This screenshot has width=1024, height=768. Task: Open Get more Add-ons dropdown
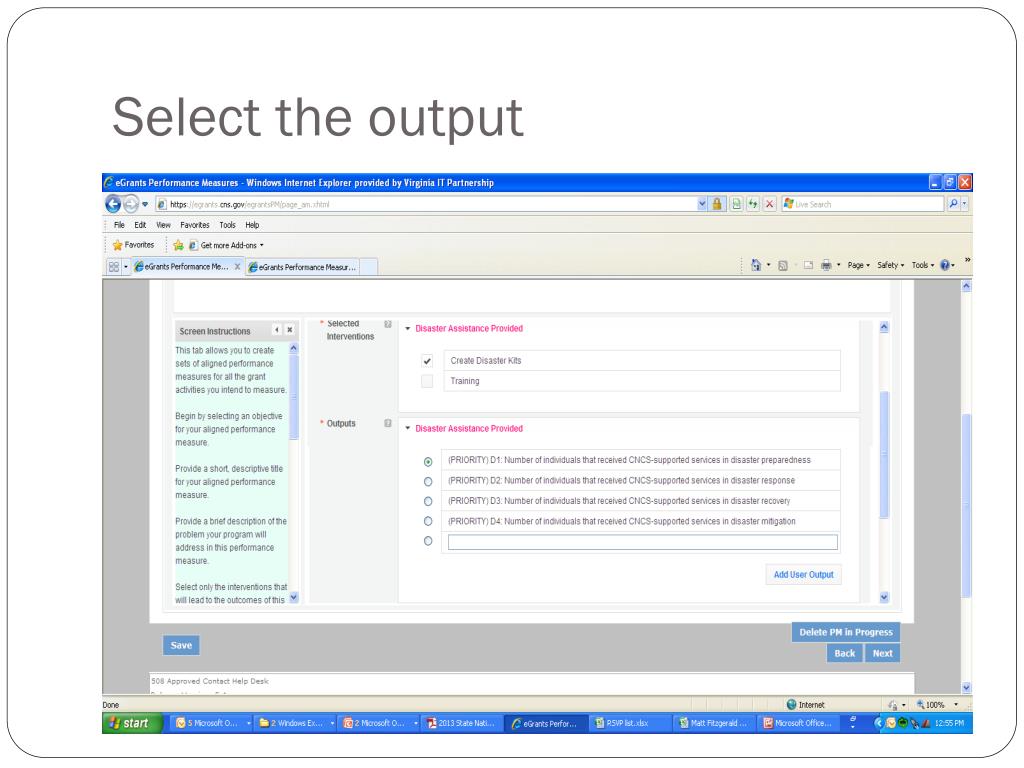(x=227, y=246)
